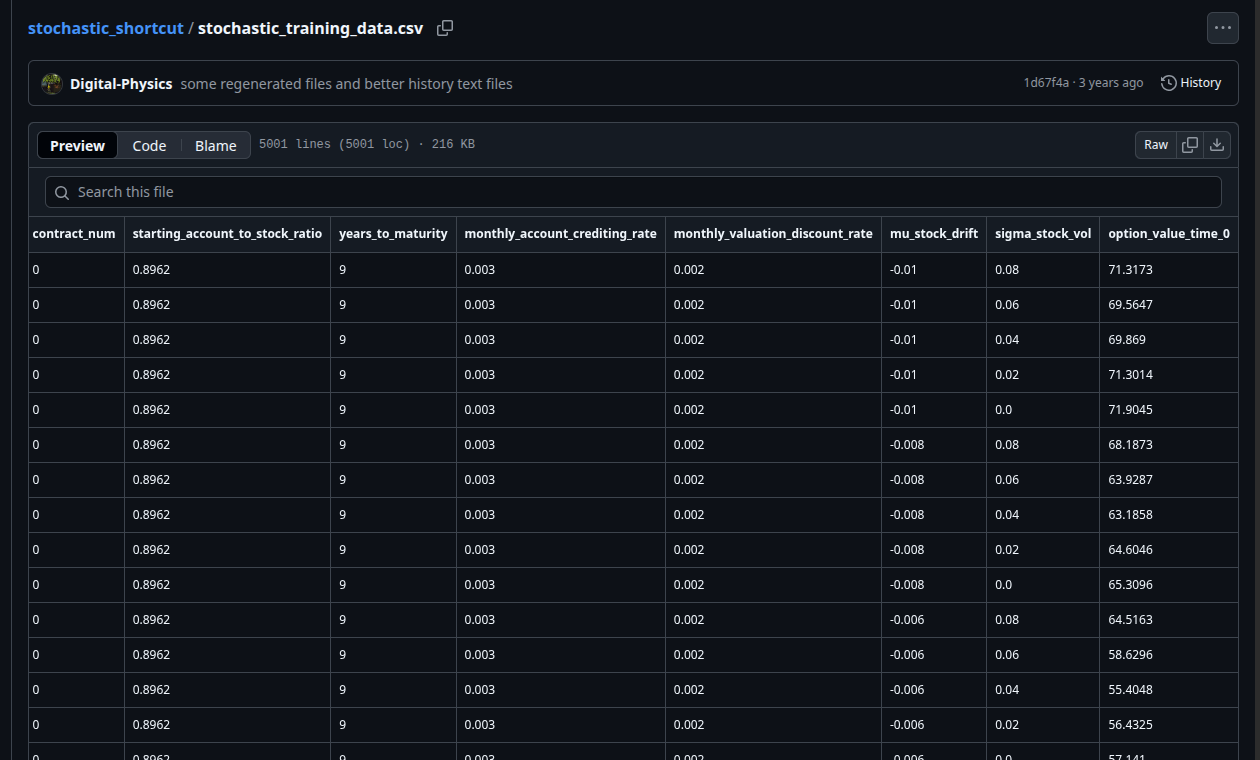Click the contract_num column header
This screenshot has height=760, width=1260.
click(74, 234)
